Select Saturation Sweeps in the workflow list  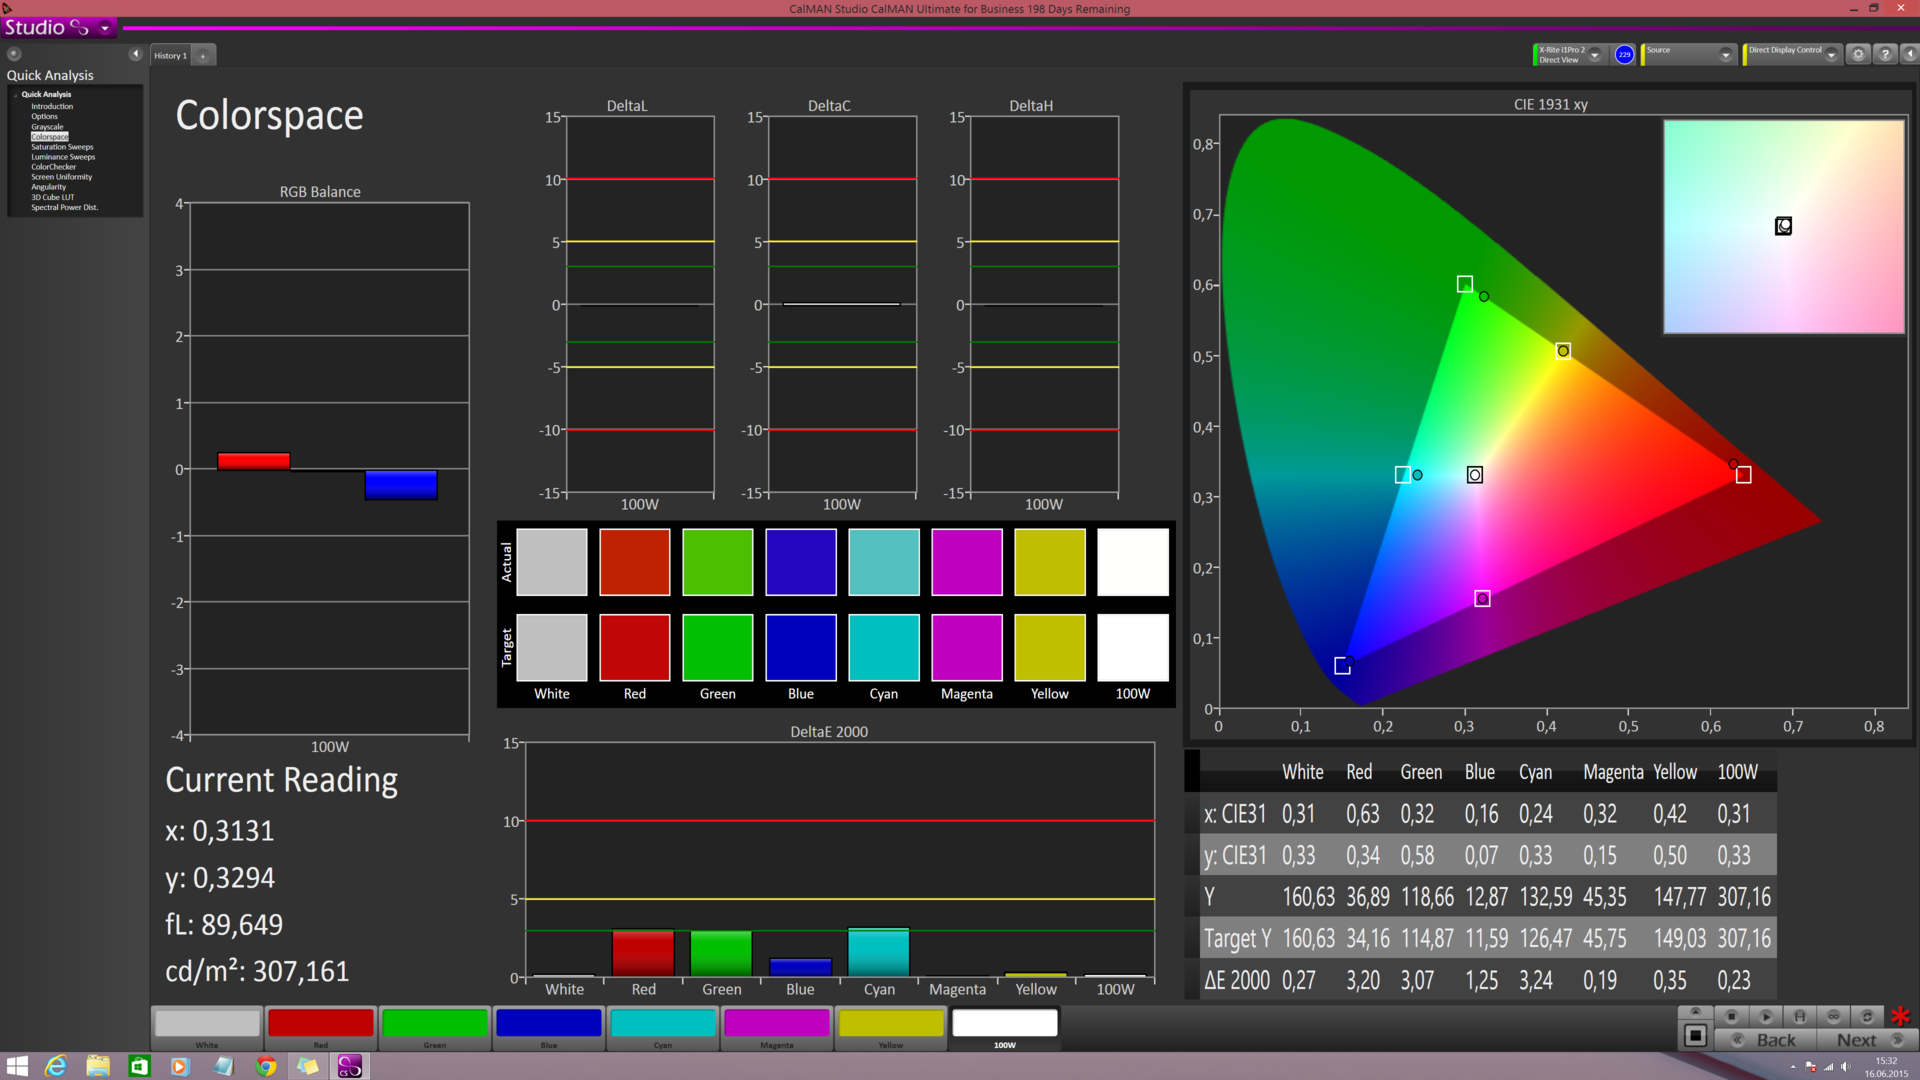pyautogui.click(x=62, y=147)
